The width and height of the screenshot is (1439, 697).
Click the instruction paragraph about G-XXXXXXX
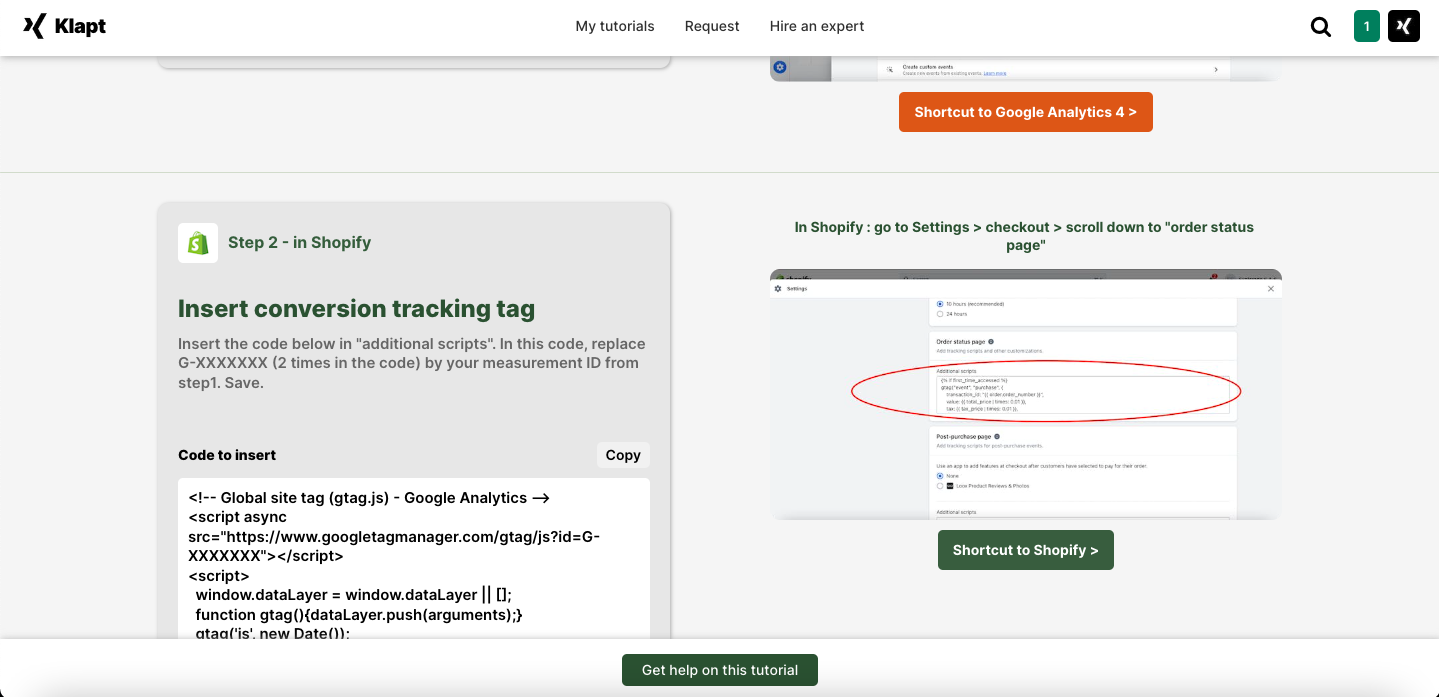point(412,363)
